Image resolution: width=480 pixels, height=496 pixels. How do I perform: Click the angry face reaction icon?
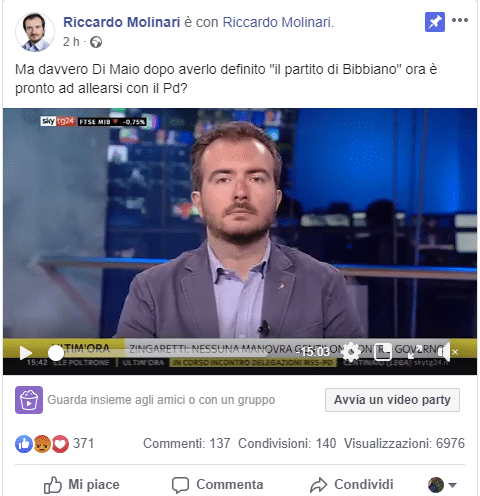[42, 444]
